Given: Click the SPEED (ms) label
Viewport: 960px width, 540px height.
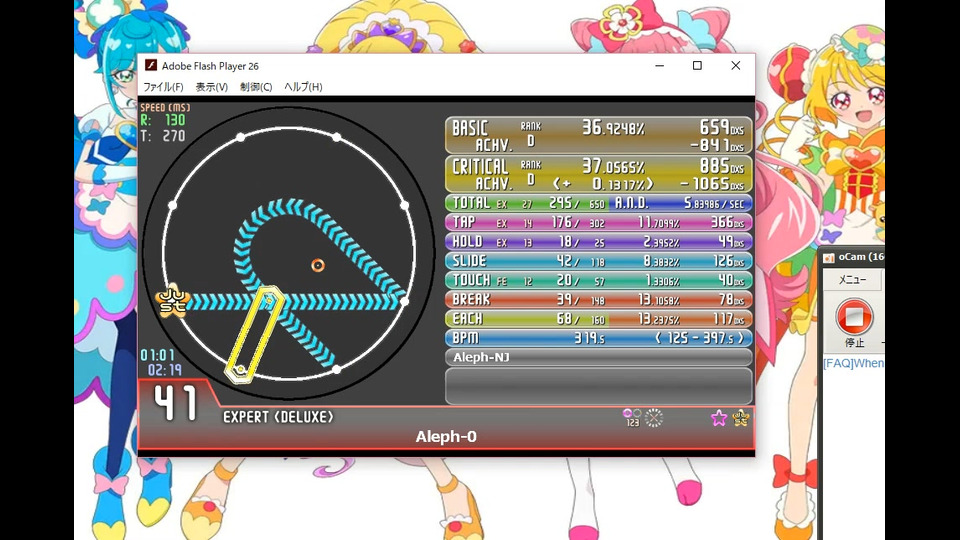Looking at the screenshot, I should [165, 108].
